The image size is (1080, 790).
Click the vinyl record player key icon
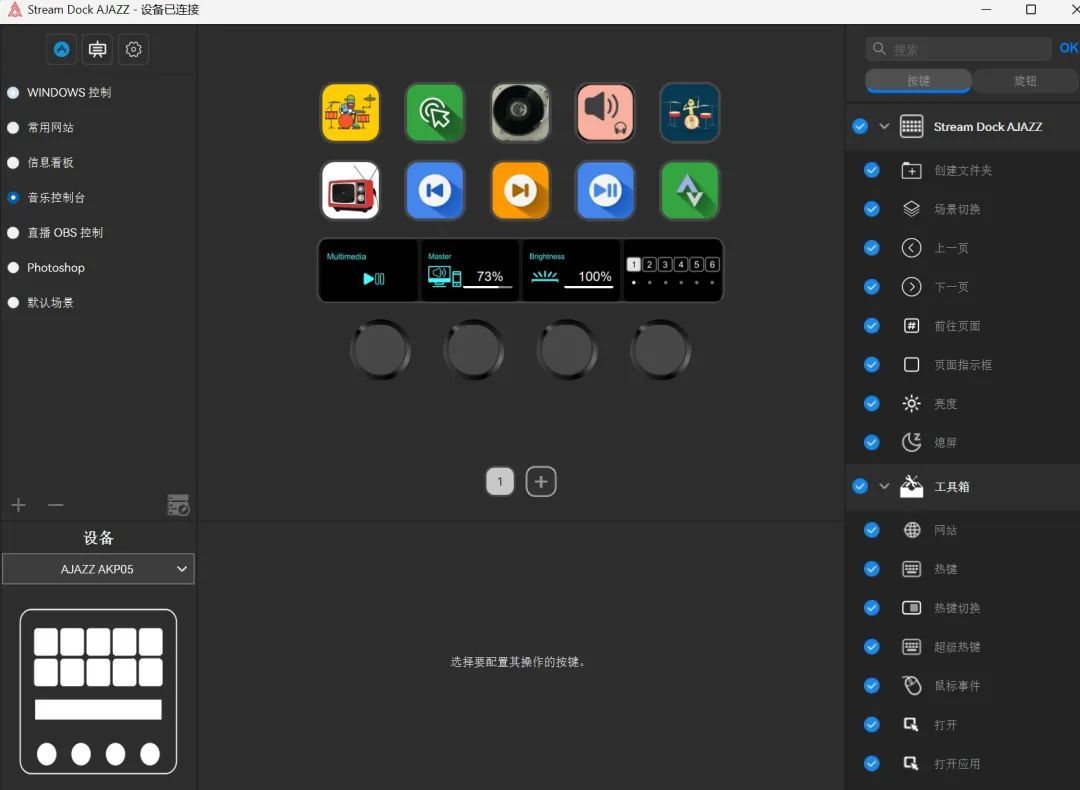click(x=520, y=112)
